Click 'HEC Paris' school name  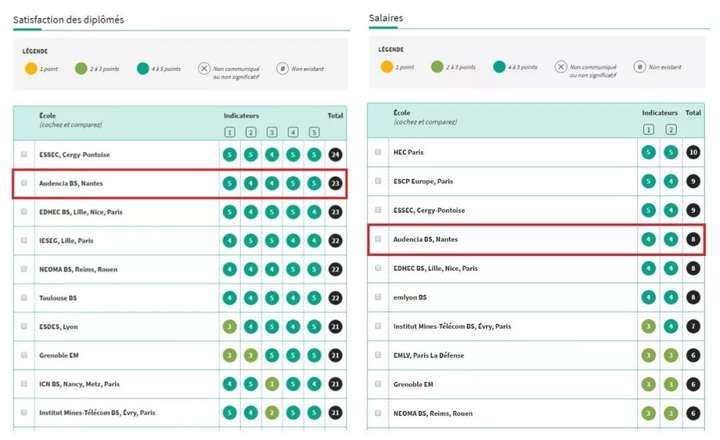click(408, 152)
